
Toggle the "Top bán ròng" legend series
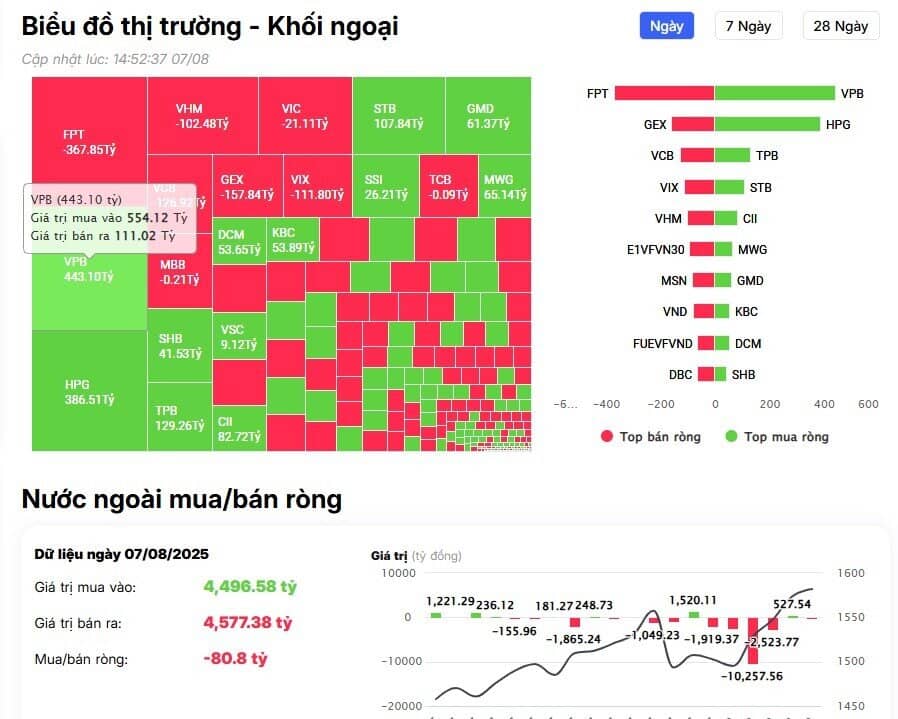650,437
